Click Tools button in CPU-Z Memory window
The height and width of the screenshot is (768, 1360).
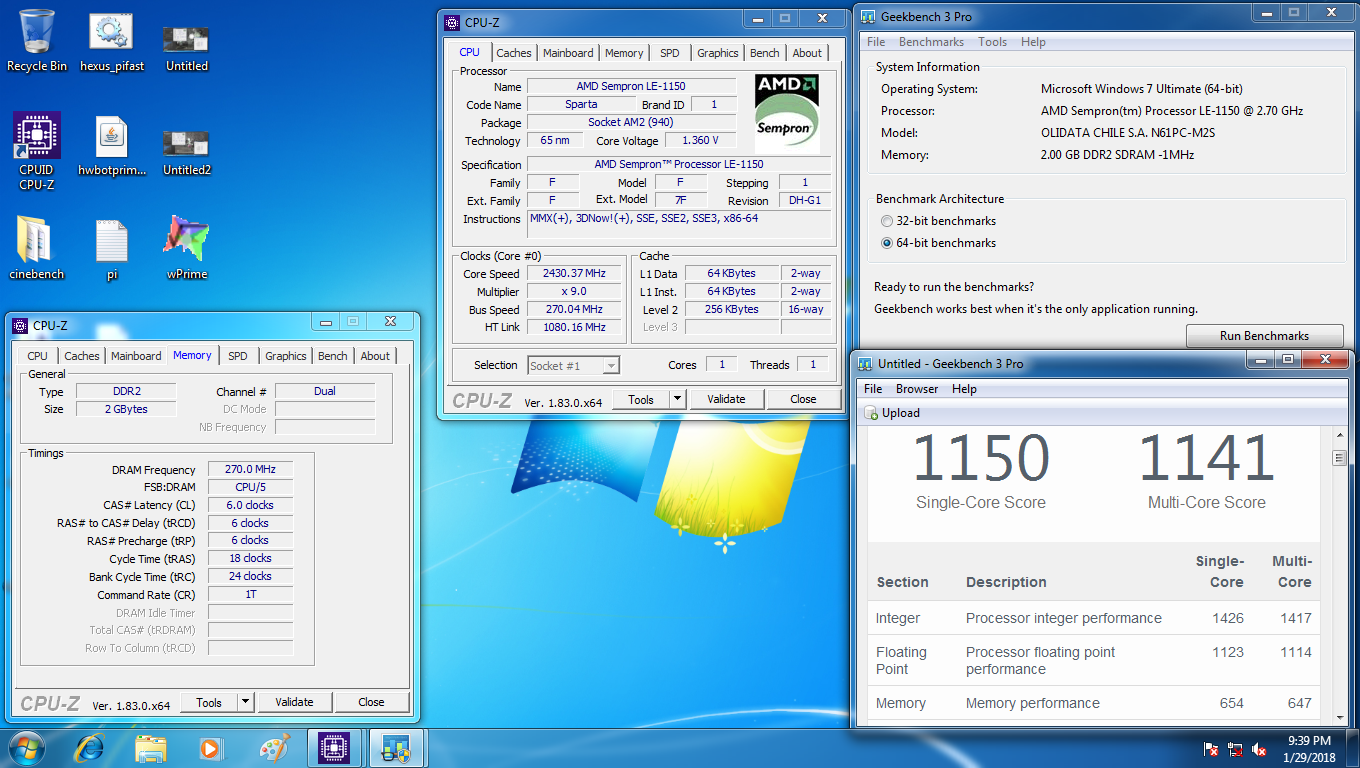pos(209,702)
